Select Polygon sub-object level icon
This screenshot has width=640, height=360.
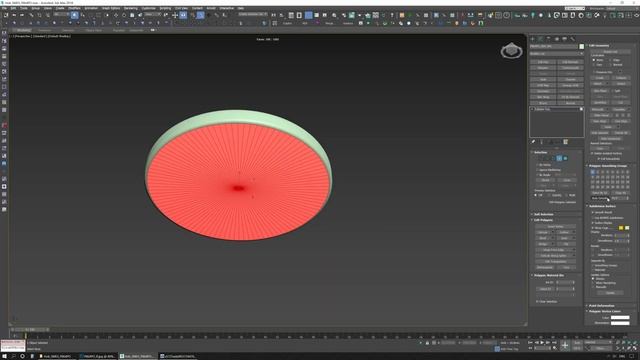pyautogui.click(x=559, y=158)
